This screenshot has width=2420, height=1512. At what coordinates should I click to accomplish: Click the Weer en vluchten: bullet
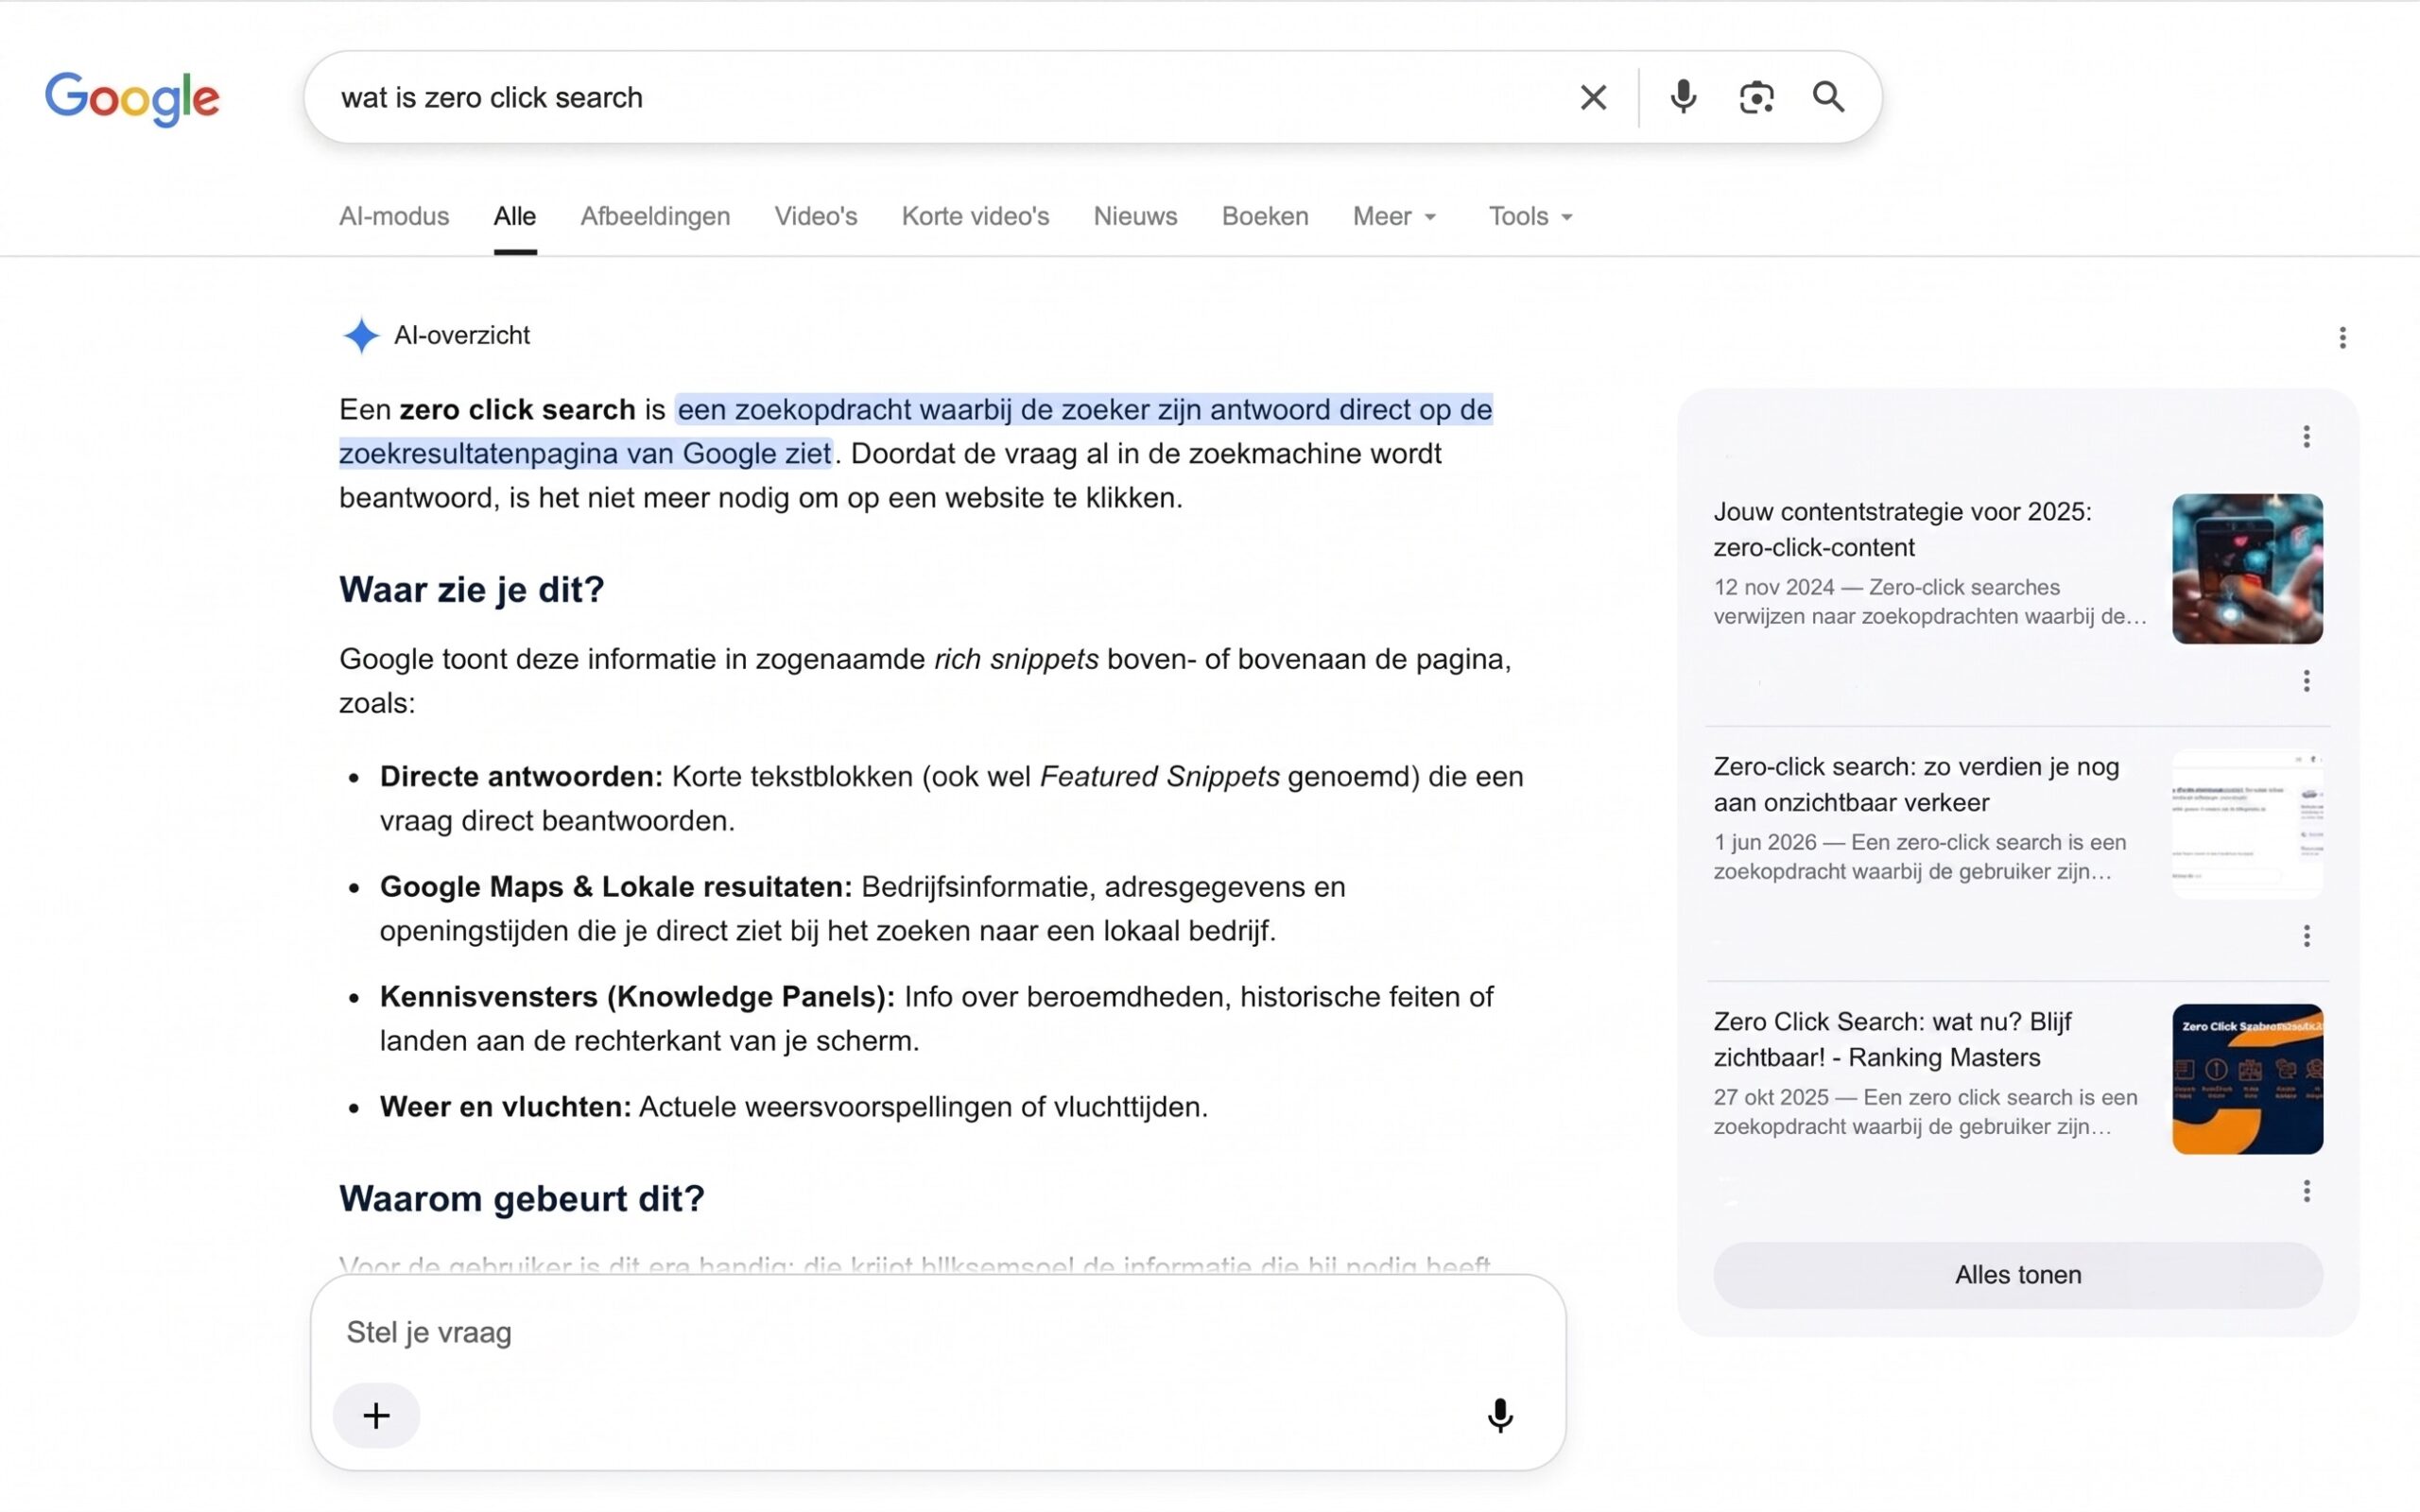pyautogui.click(x=793, y=1106)
